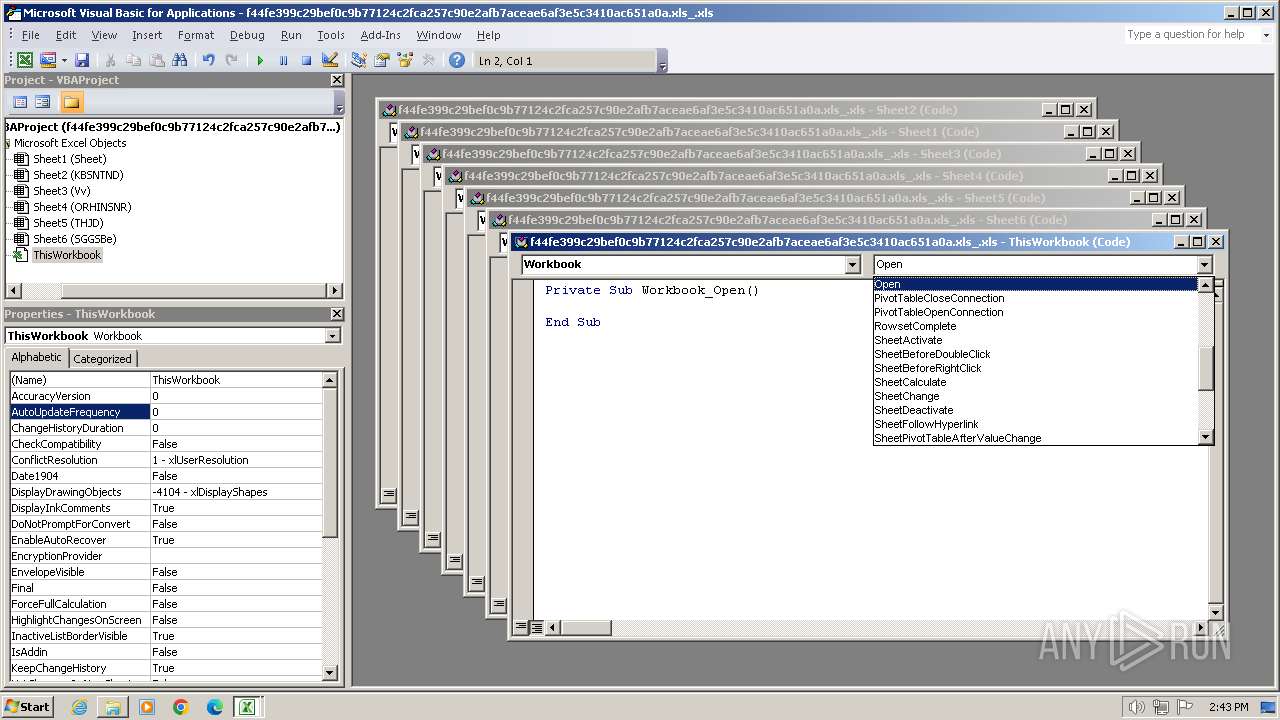This screenshot has width=1280, height=720.
Task: Click the procedure list scrollbar down arrow
Action: (1205, 437)
